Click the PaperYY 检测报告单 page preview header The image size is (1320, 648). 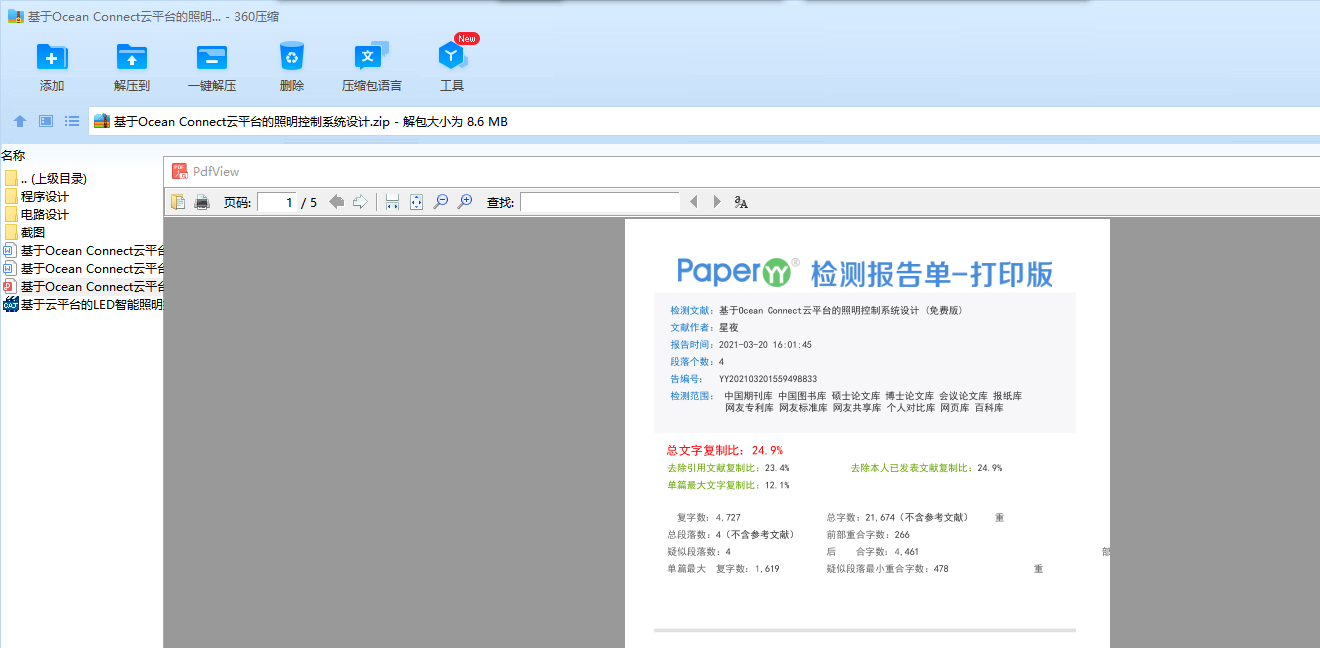click(865, 272)
